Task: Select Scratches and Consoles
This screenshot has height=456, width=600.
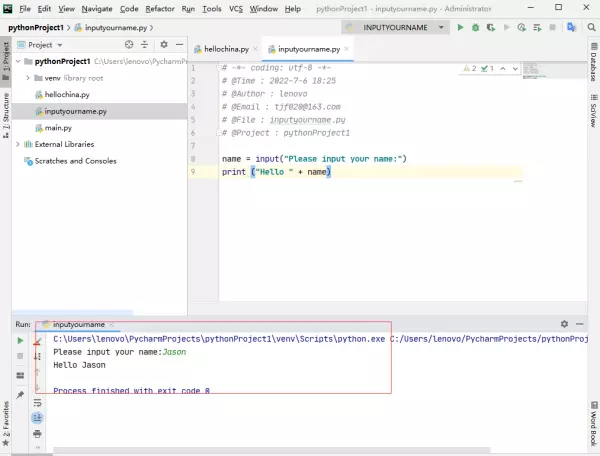Action: coord(75,161)
